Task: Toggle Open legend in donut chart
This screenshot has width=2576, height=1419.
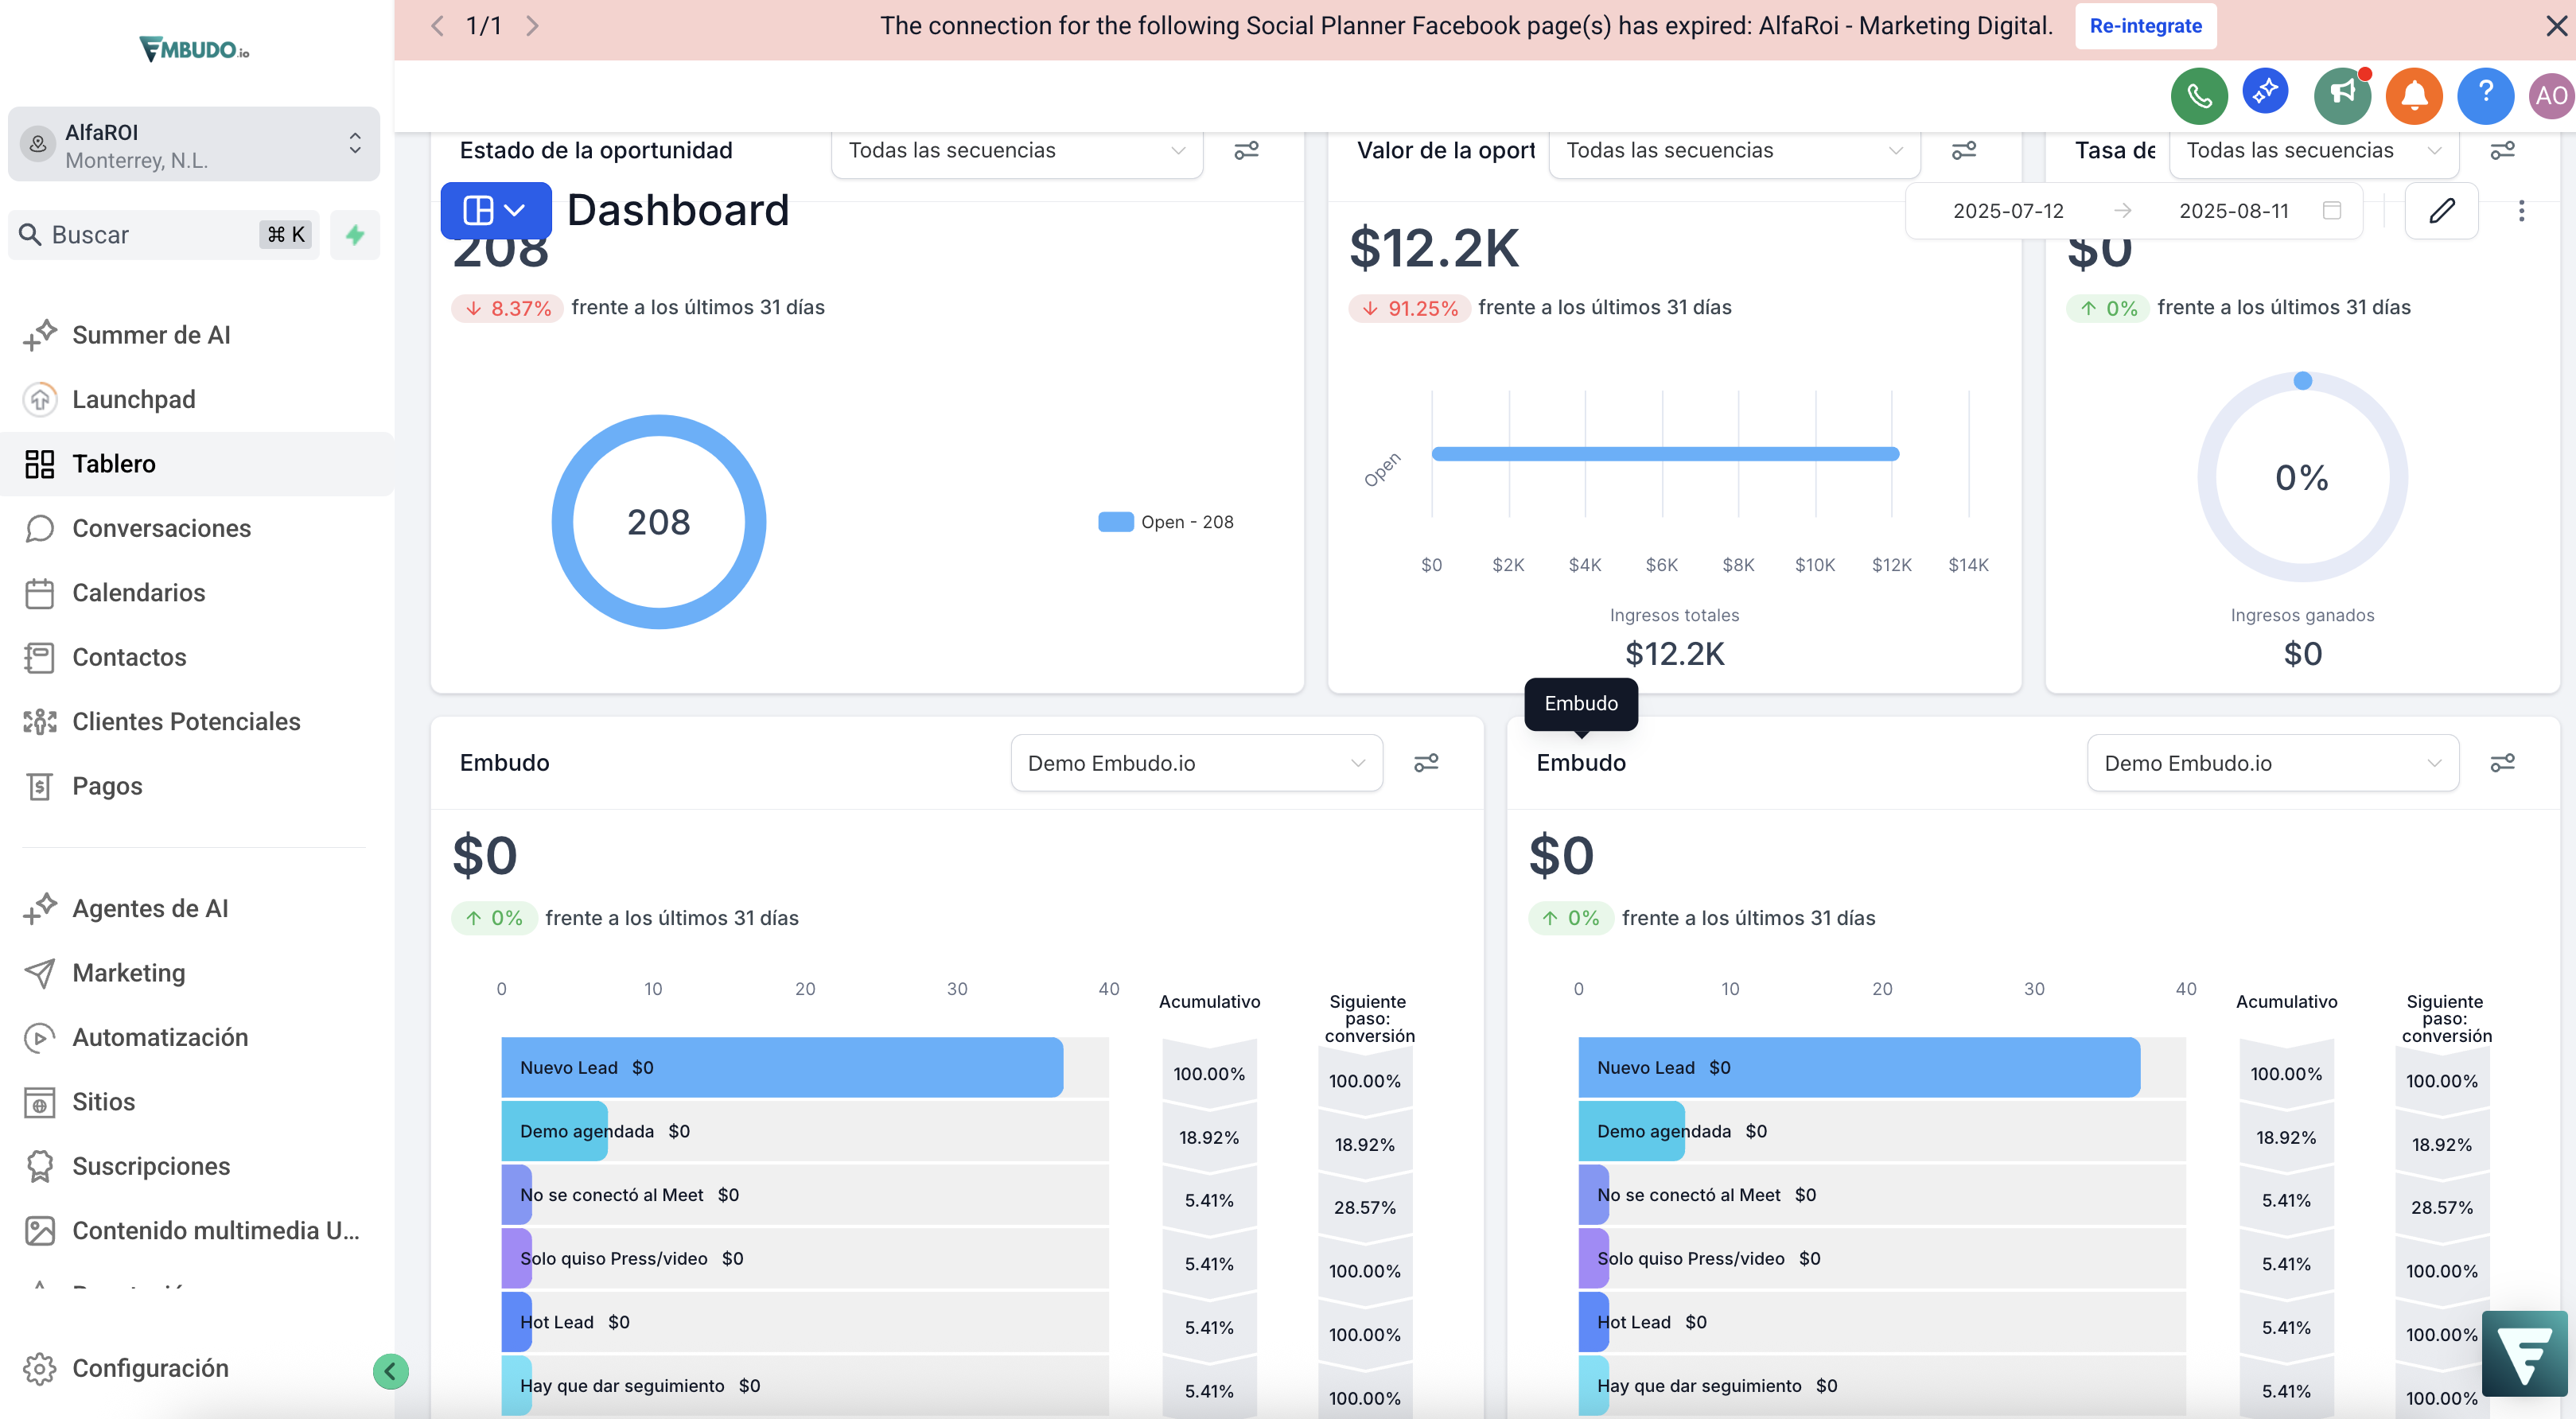Action: click(1166, 522)
